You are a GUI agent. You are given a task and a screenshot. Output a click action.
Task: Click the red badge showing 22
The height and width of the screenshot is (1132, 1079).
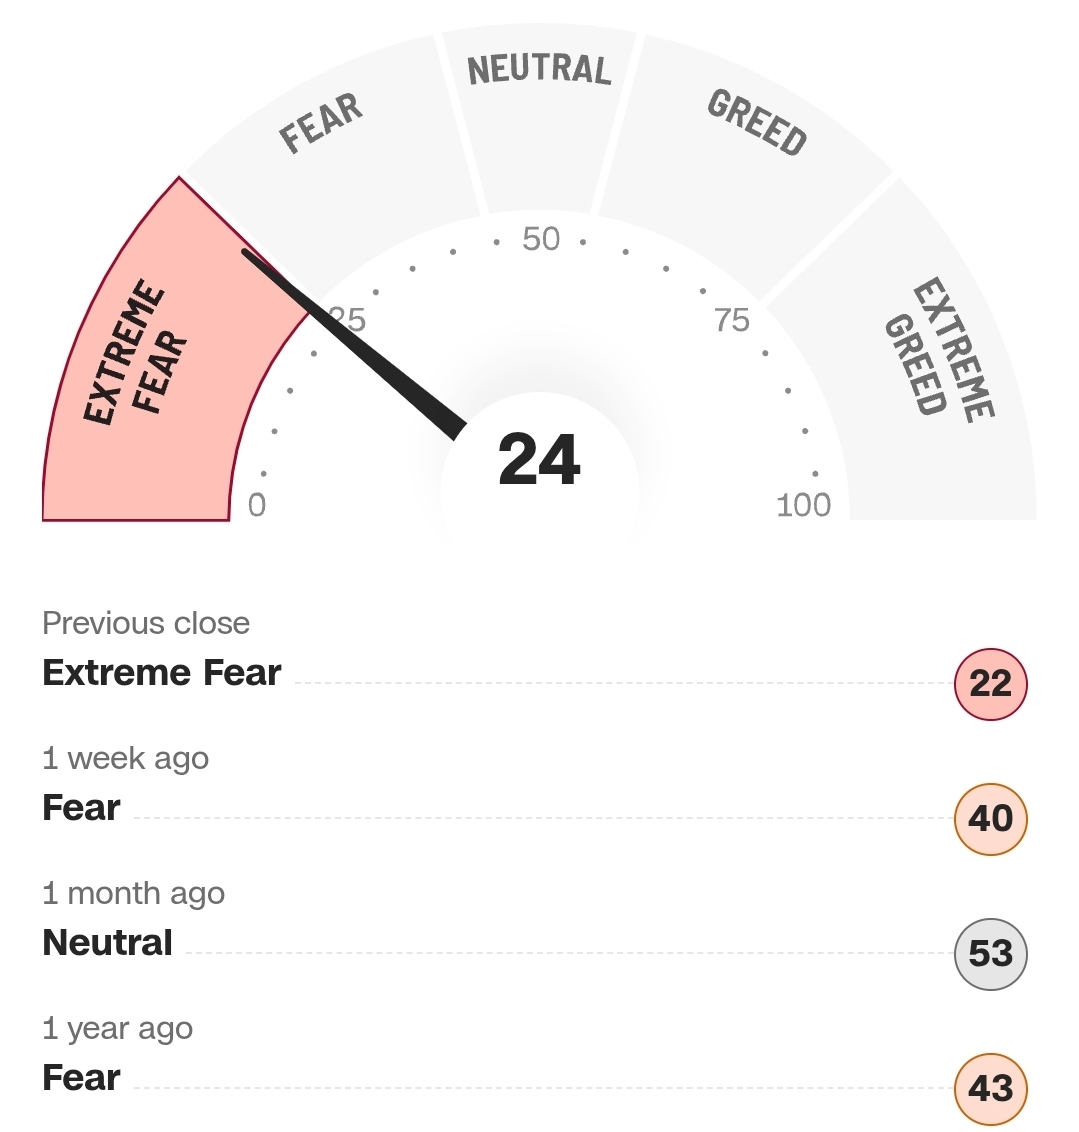(x=990, y=684)
